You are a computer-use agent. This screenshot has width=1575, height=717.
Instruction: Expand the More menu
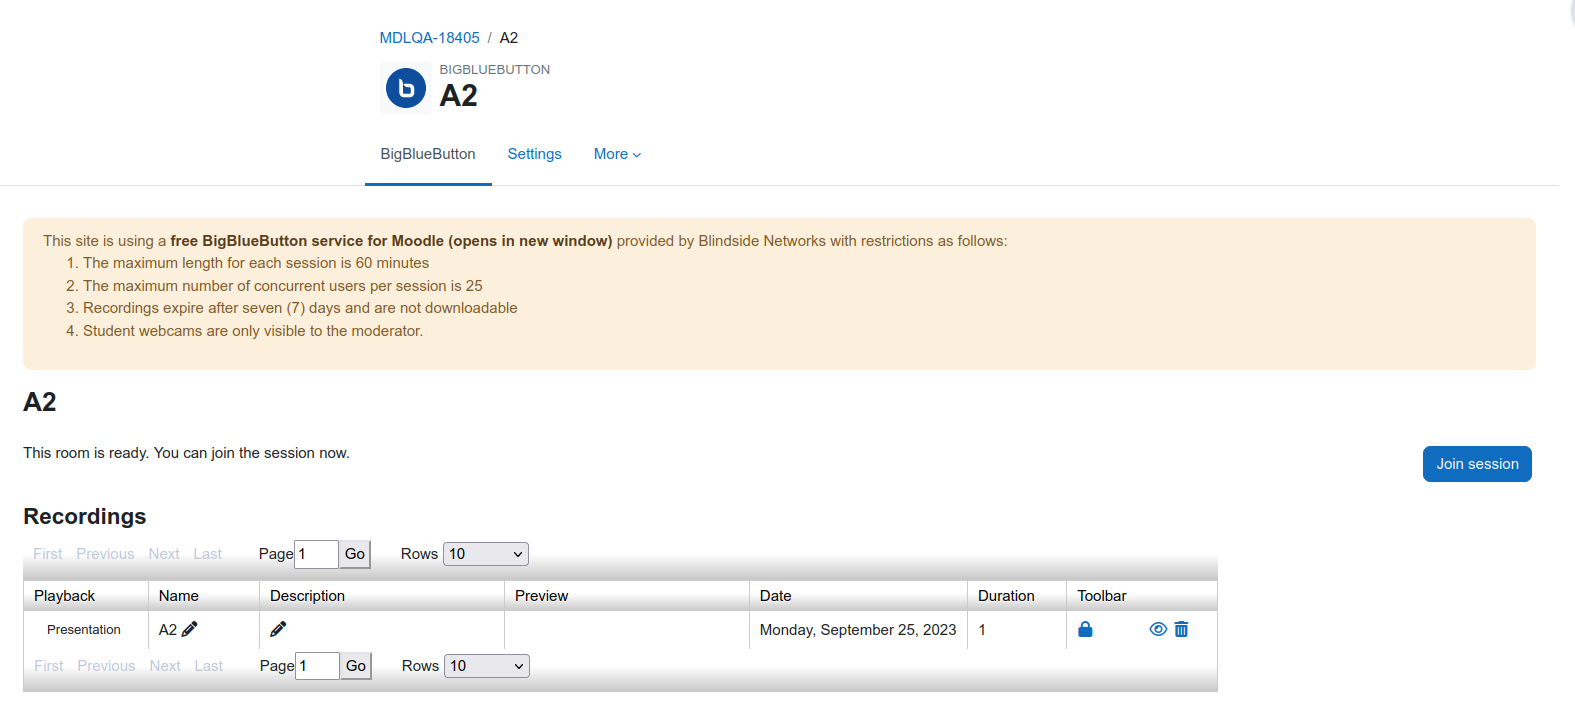617,154
